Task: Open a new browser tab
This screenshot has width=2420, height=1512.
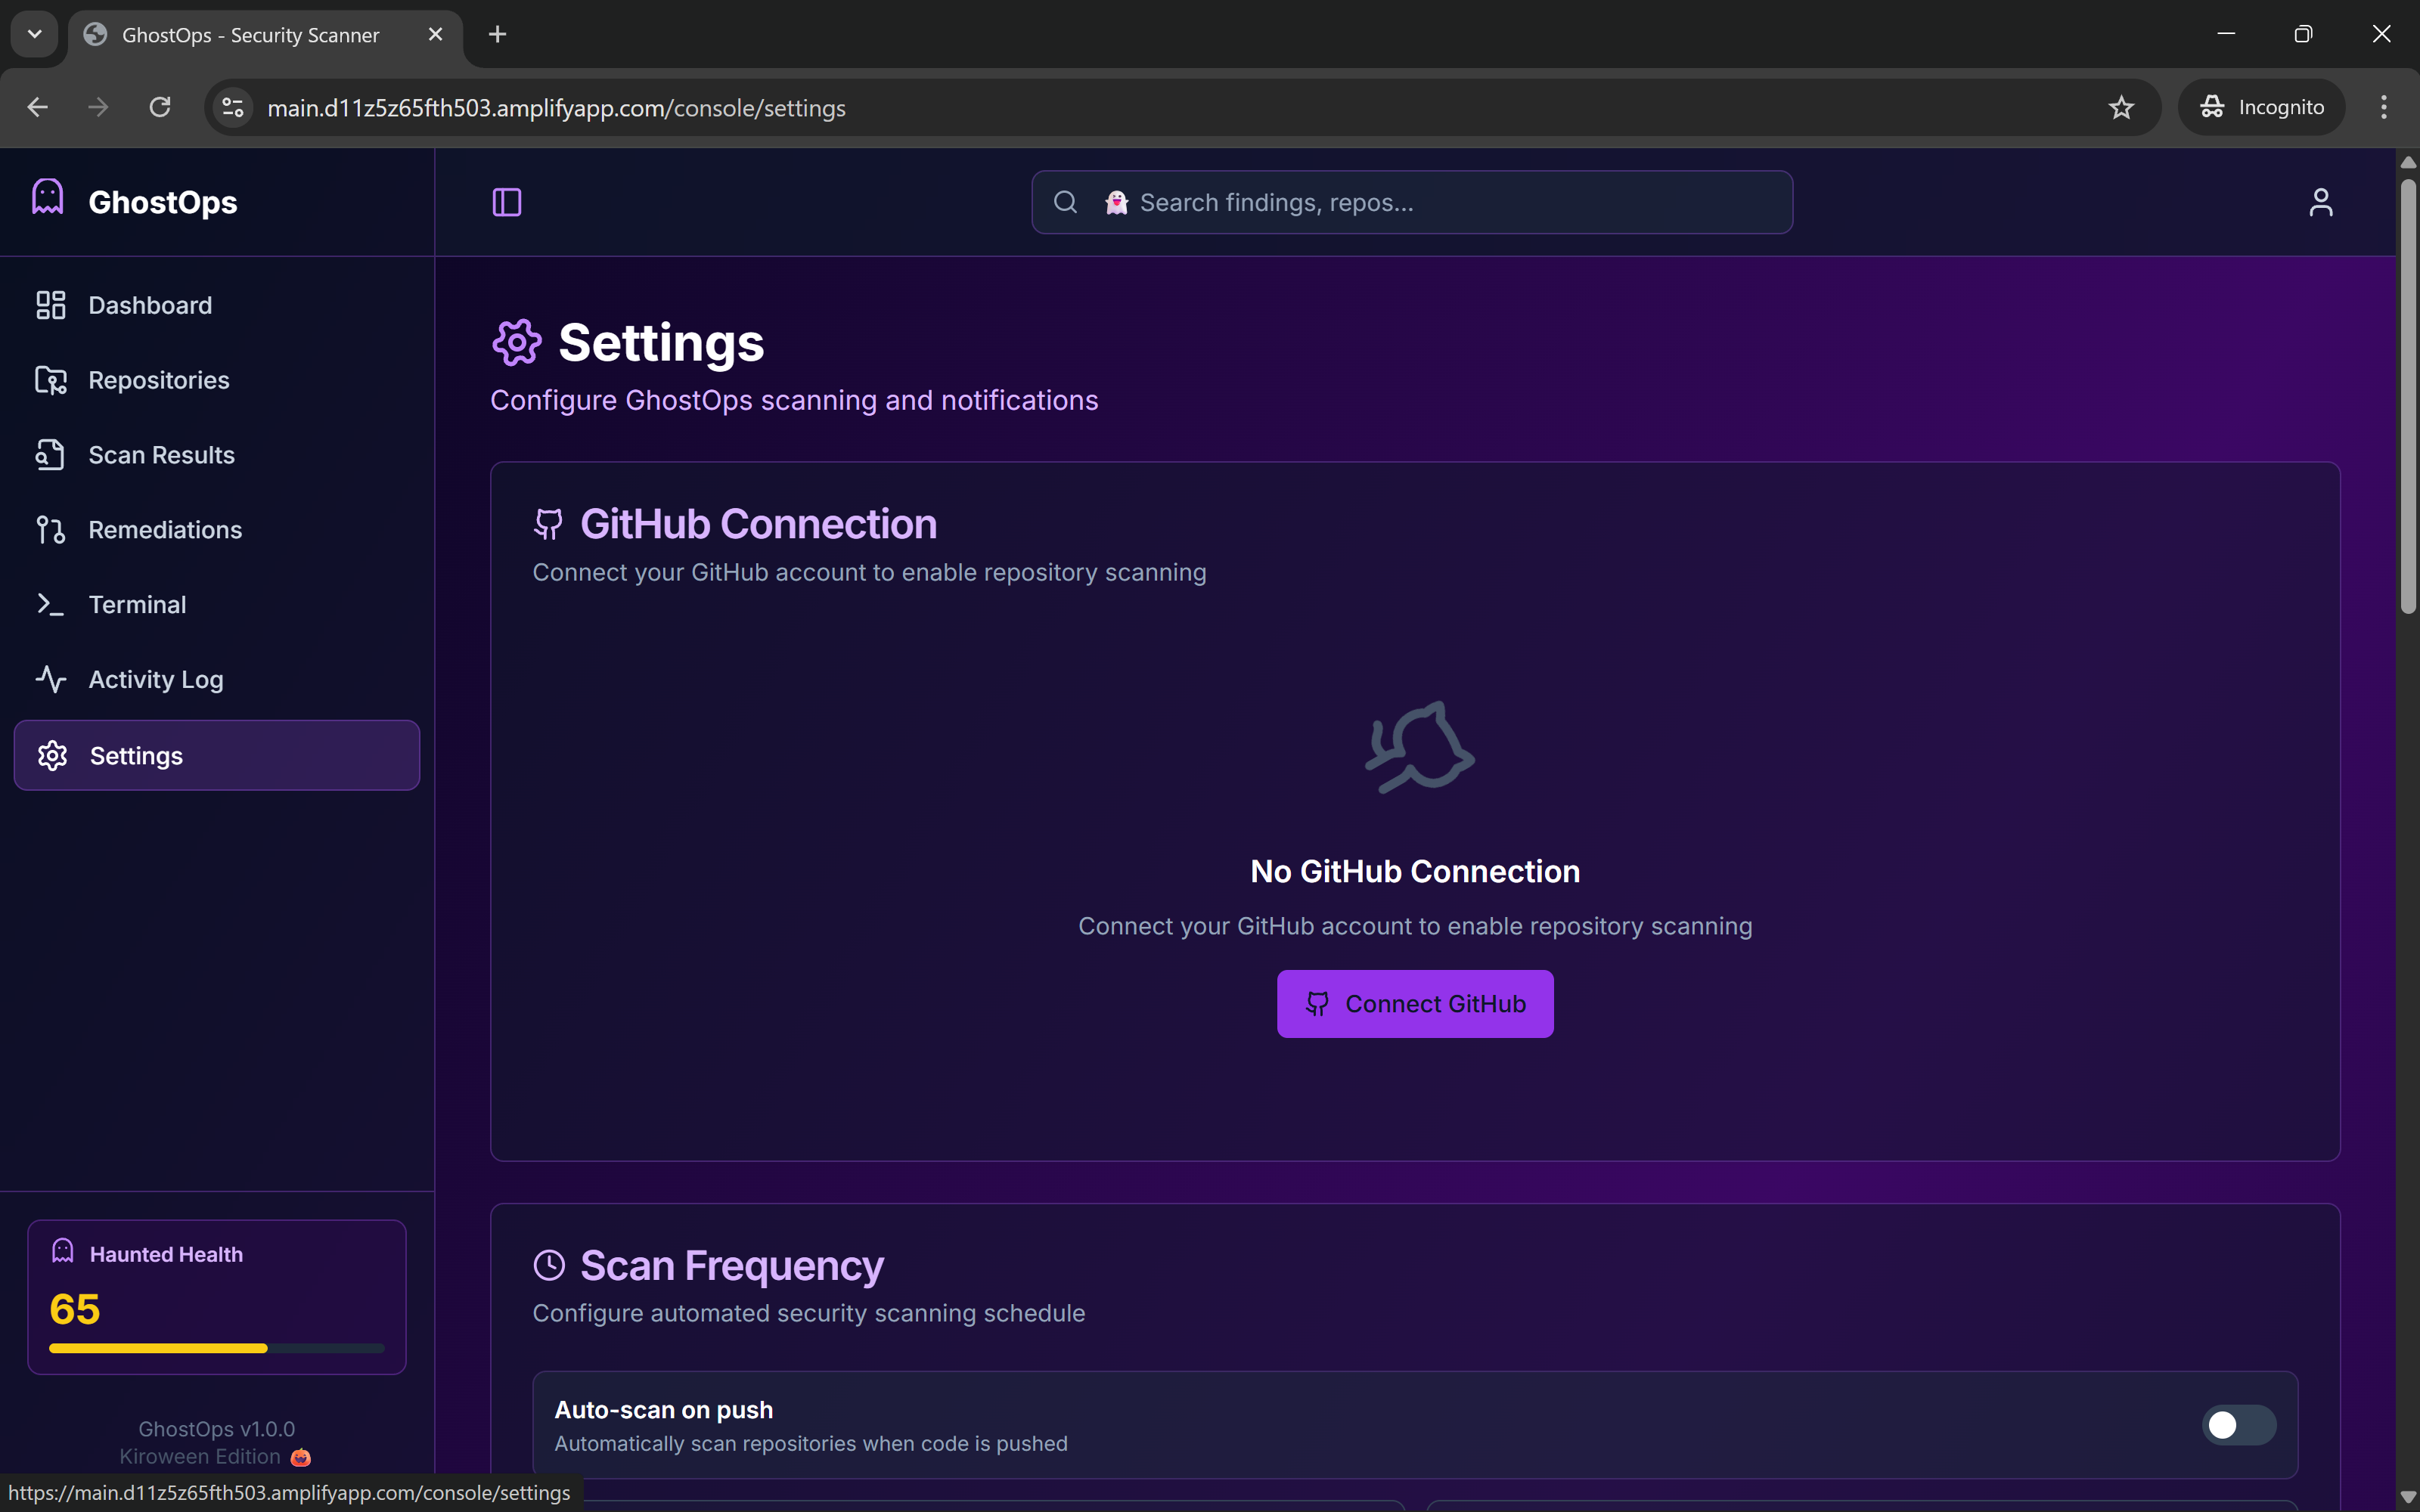Action: coord(497,34)
